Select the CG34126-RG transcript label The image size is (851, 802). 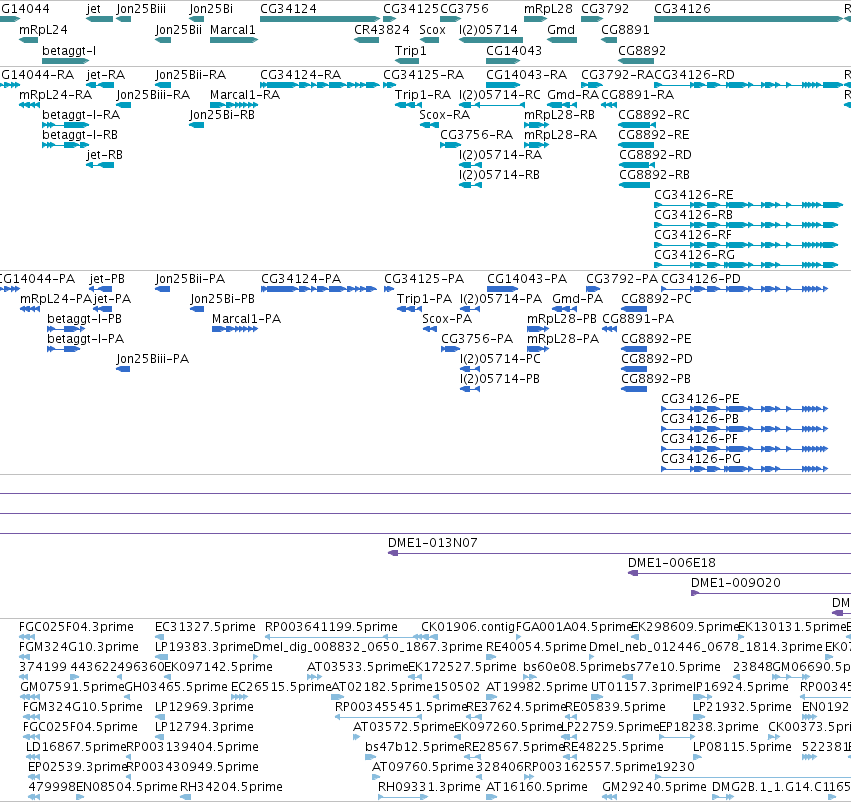click(694, 254)
